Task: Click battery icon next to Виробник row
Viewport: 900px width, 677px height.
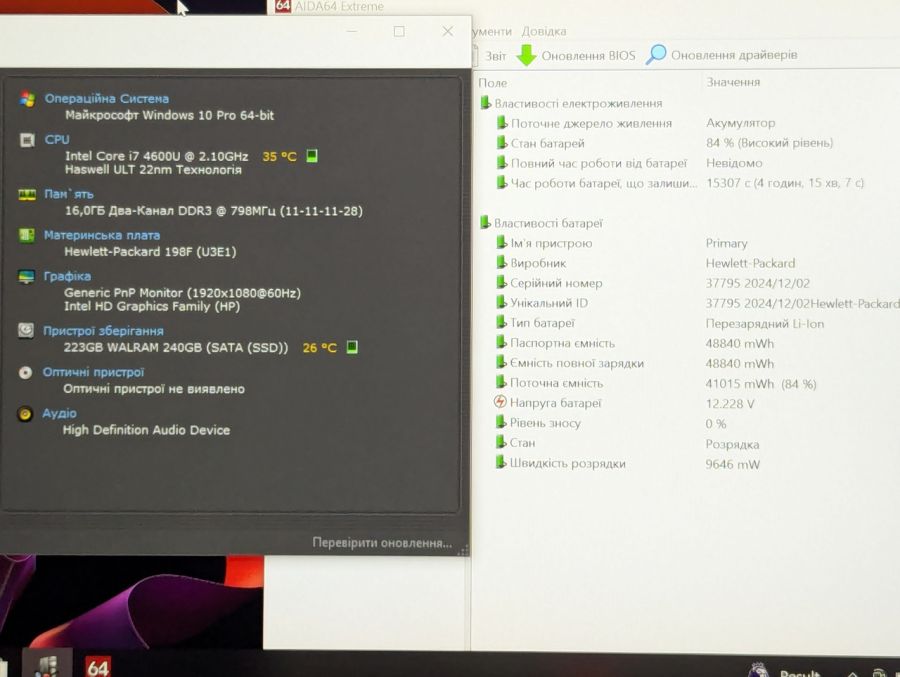Action: point(502,262)
